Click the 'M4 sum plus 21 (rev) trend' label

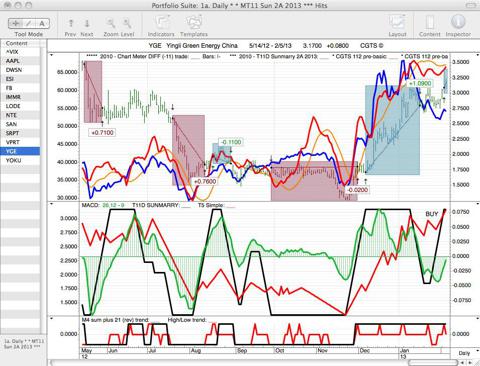click(x=115, y=320)
